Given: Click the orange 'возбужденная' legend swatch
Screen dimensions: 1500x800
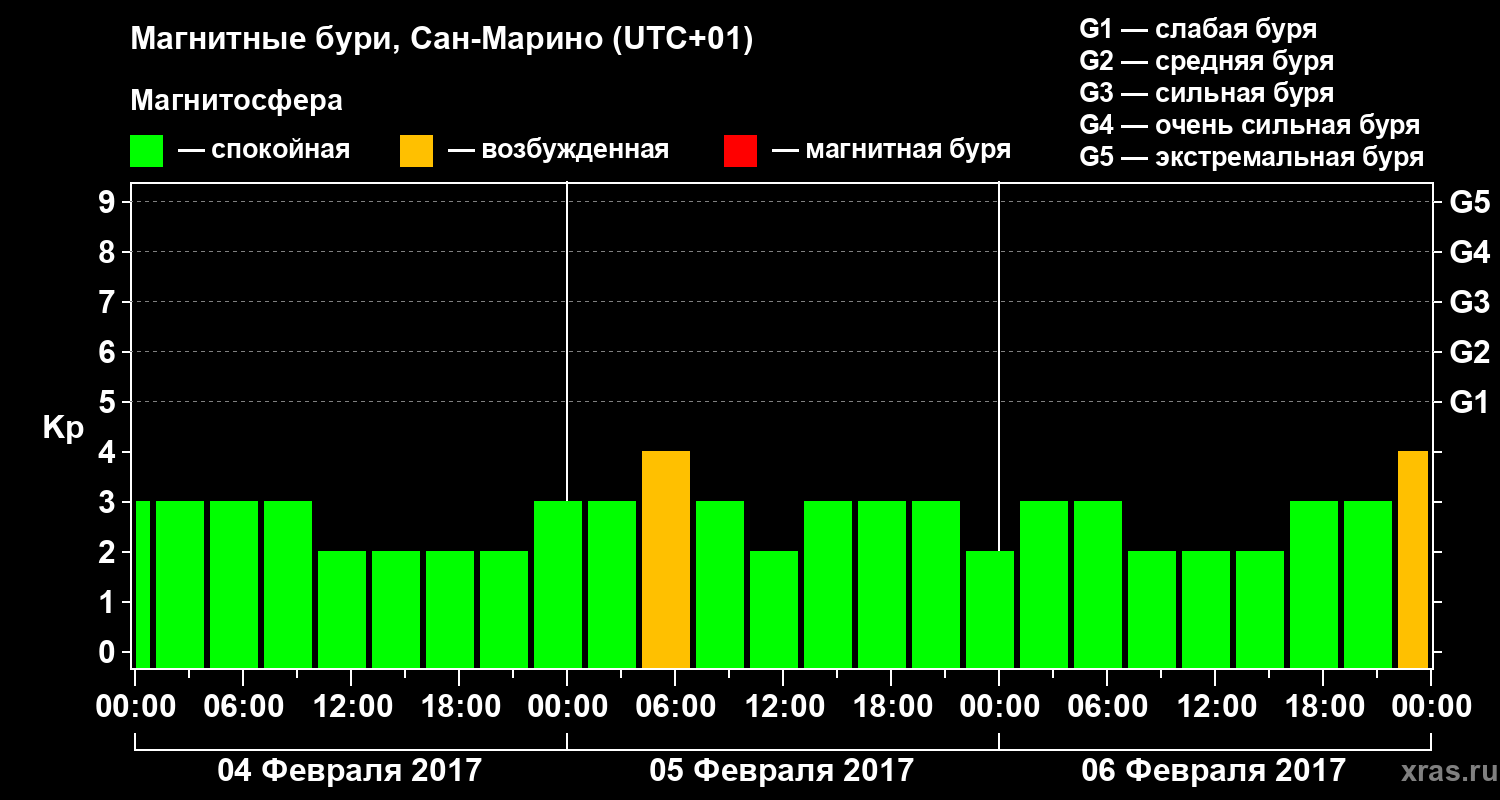Looking at the screenshot, I should (x=416, y=151).
